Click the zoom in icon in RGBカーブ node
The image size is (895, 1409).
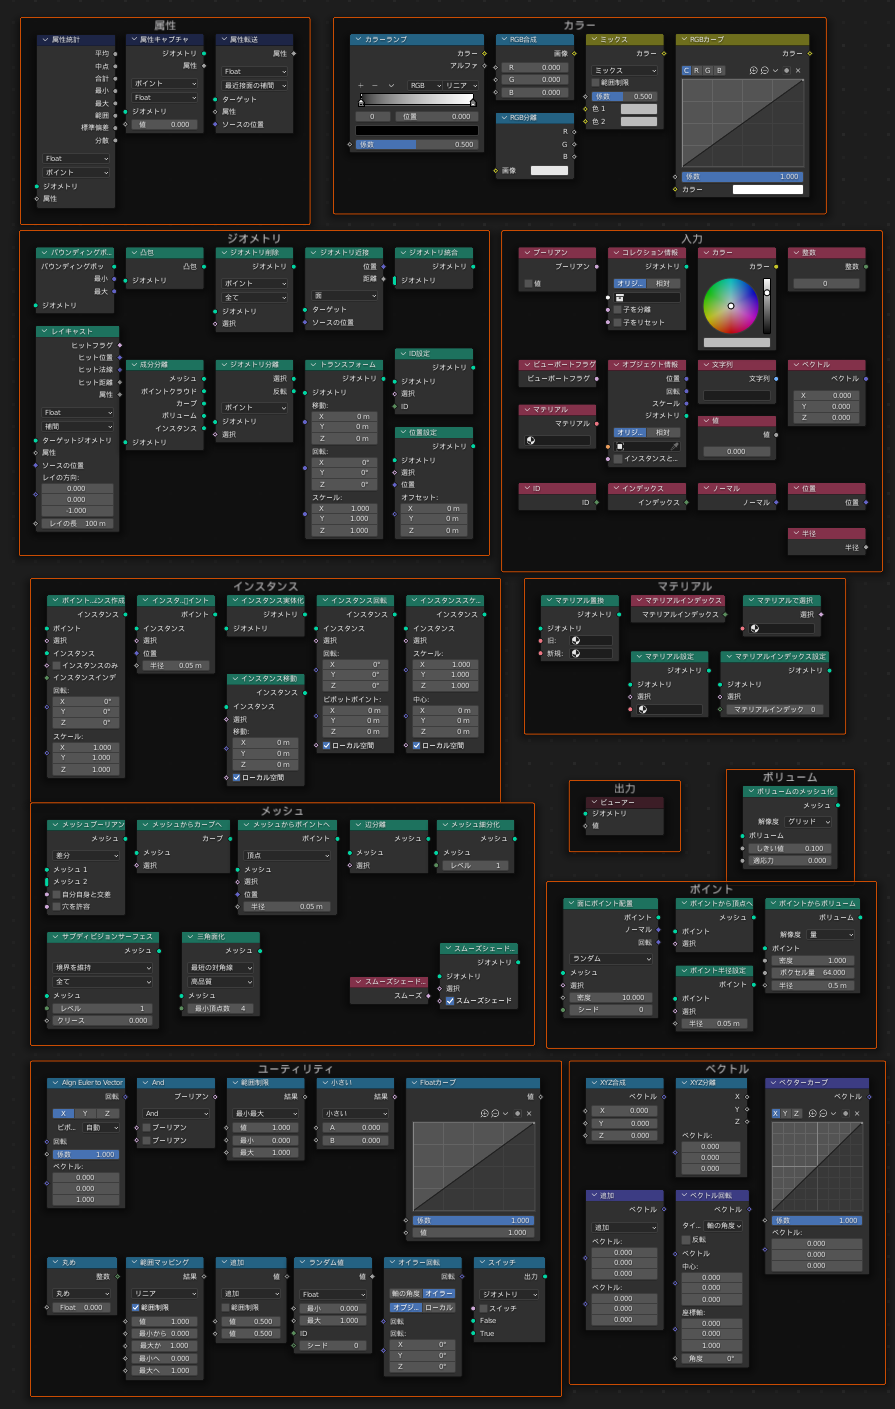[x=754, y=70]
